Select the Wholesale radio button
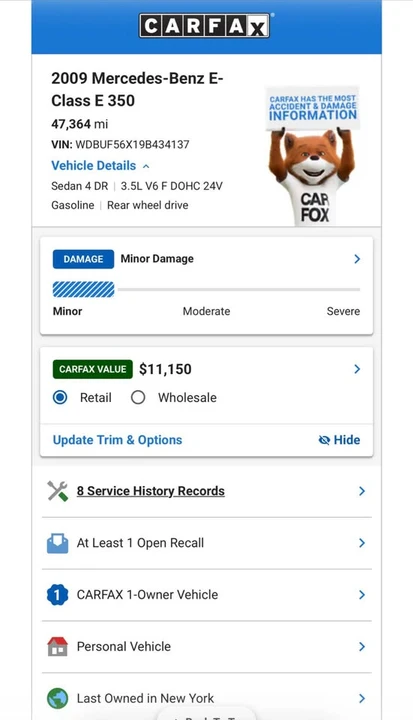Viewport: 413px width, 720px height. pos(138,398)
